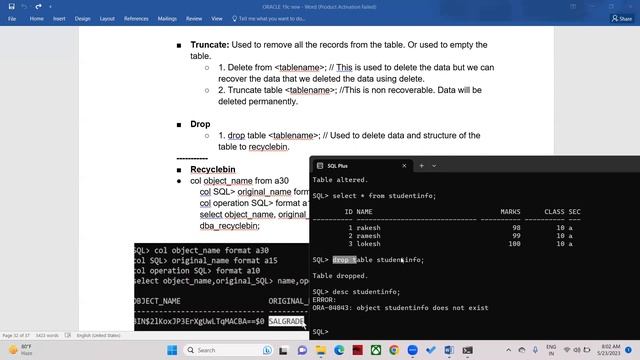Viewport: 640px width, 360px height.
Task: Open the ENG IN language switcher
Action: pyautogui.click(x=551, y=350)
